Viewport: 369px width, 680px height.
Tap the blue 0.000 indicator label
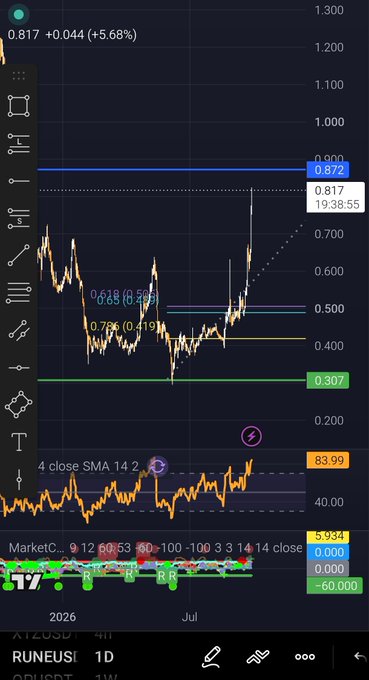point(328,552)
